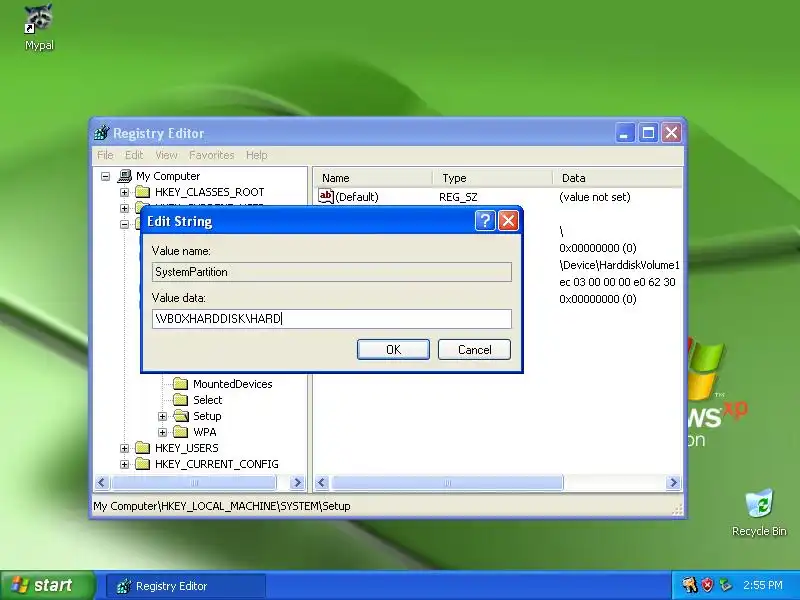Click left arrow of tree pane scrollbar

point(102,483)
